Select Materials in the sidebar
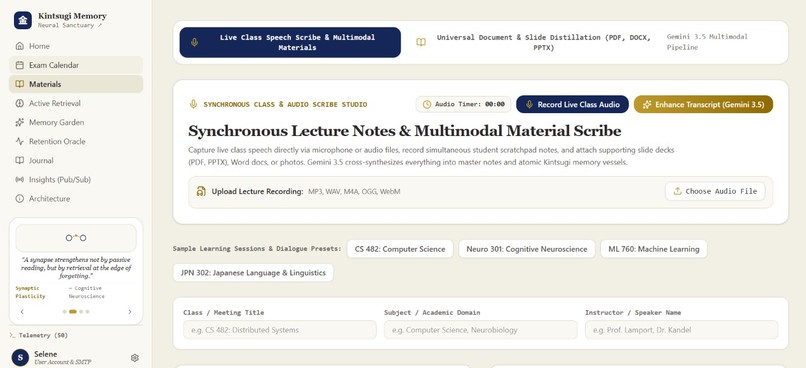 [x=76, y=84]
